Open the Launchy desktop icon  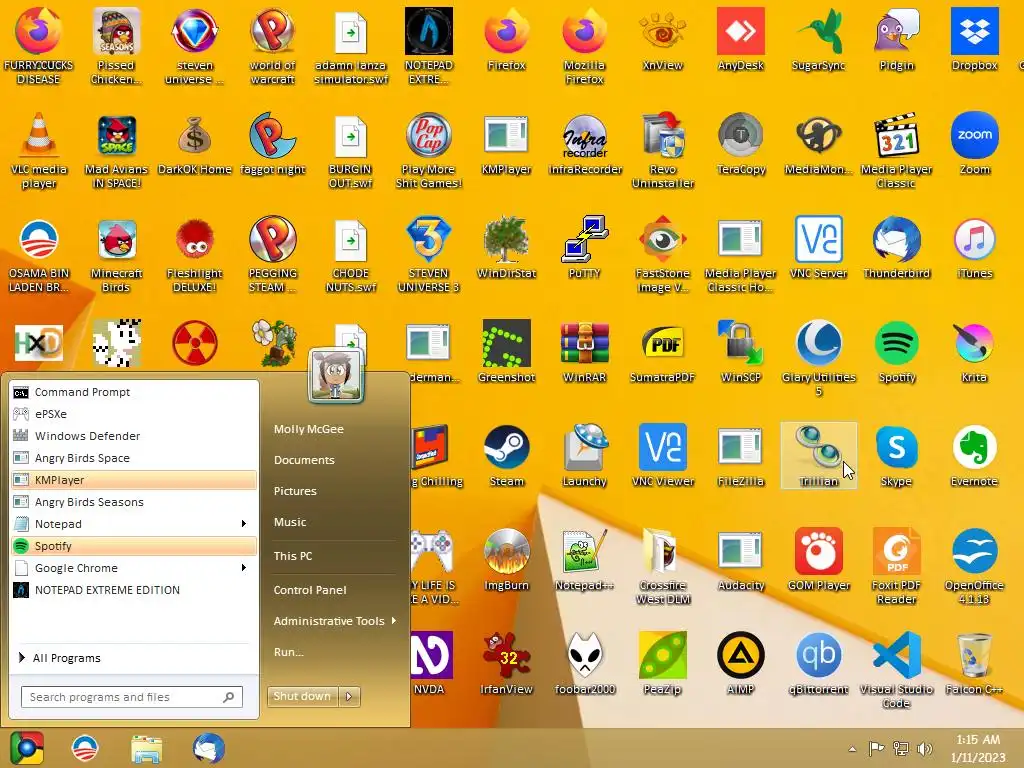point(584,456)
